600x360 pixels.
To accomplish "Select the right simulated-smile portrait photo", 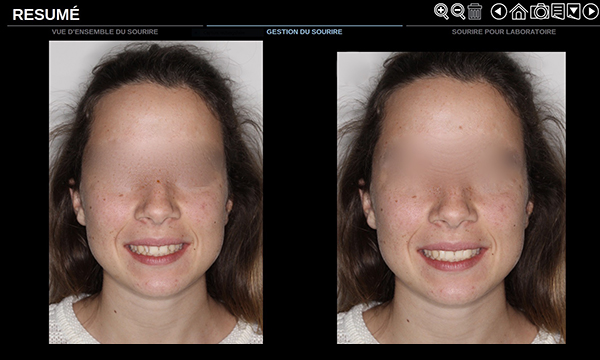I will click(451, 198).
